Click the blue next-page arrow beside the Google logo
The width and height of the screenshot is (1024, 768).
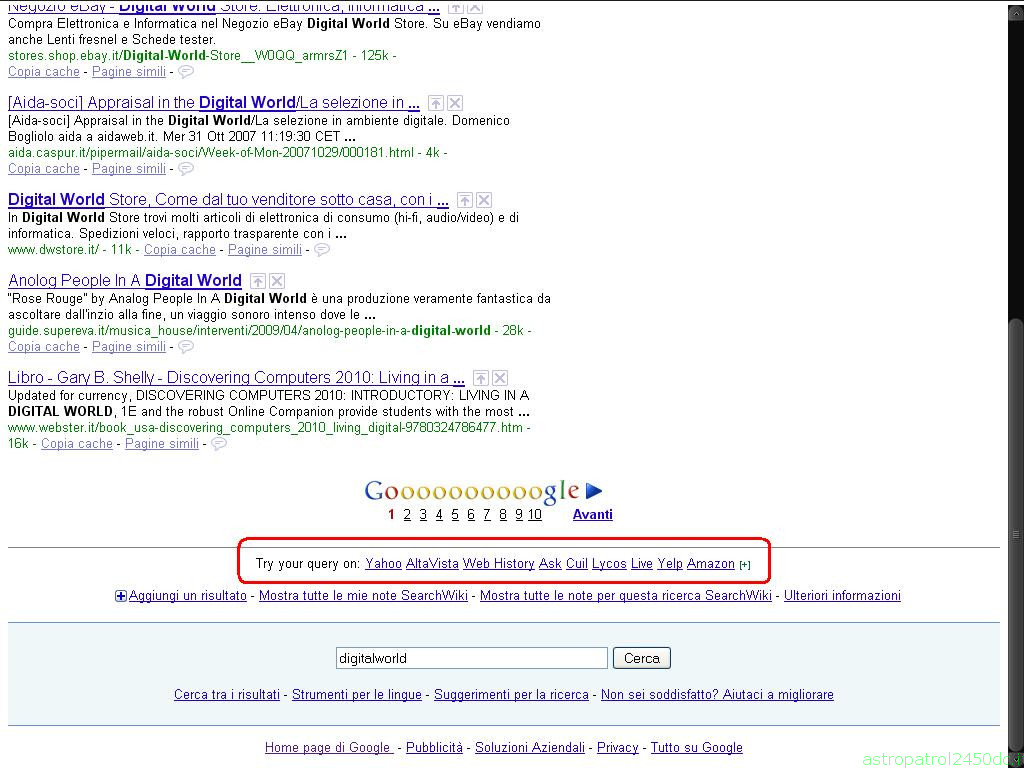click(594, 490)
